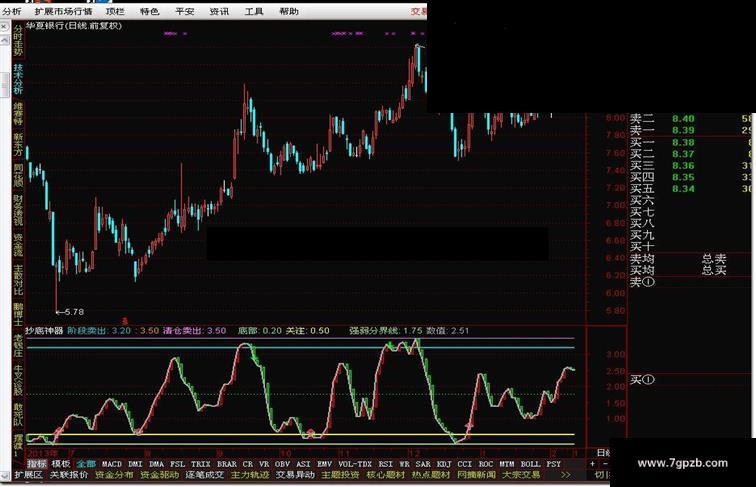Open the 大宗交易 tab
The width and height of the screenshot is (756, 487).
(x=521, y=475)
